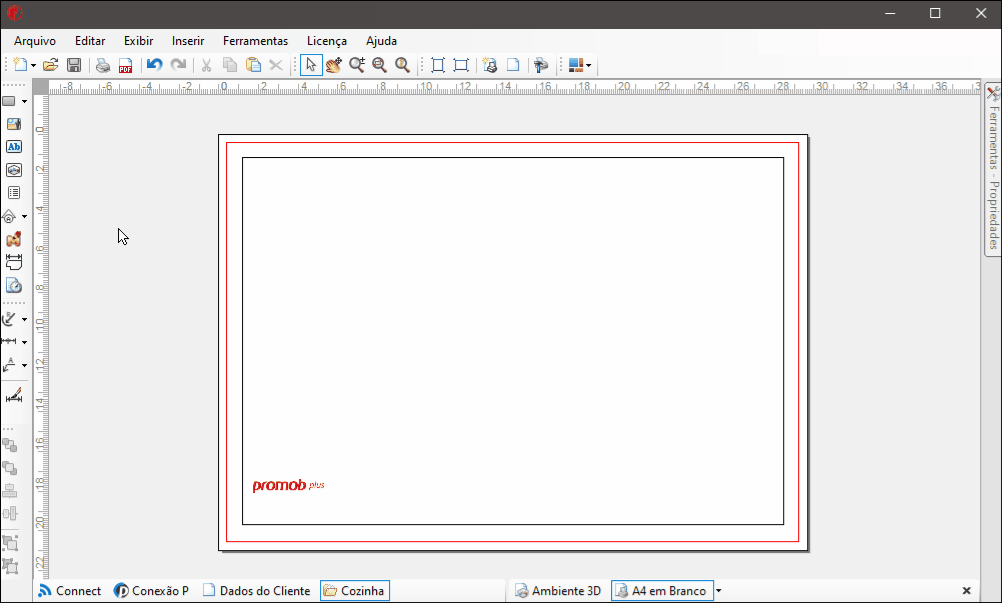The height and width of the screenshot is (603, 1002).
Task: Open the Licença menu
Action: (327, 41)
